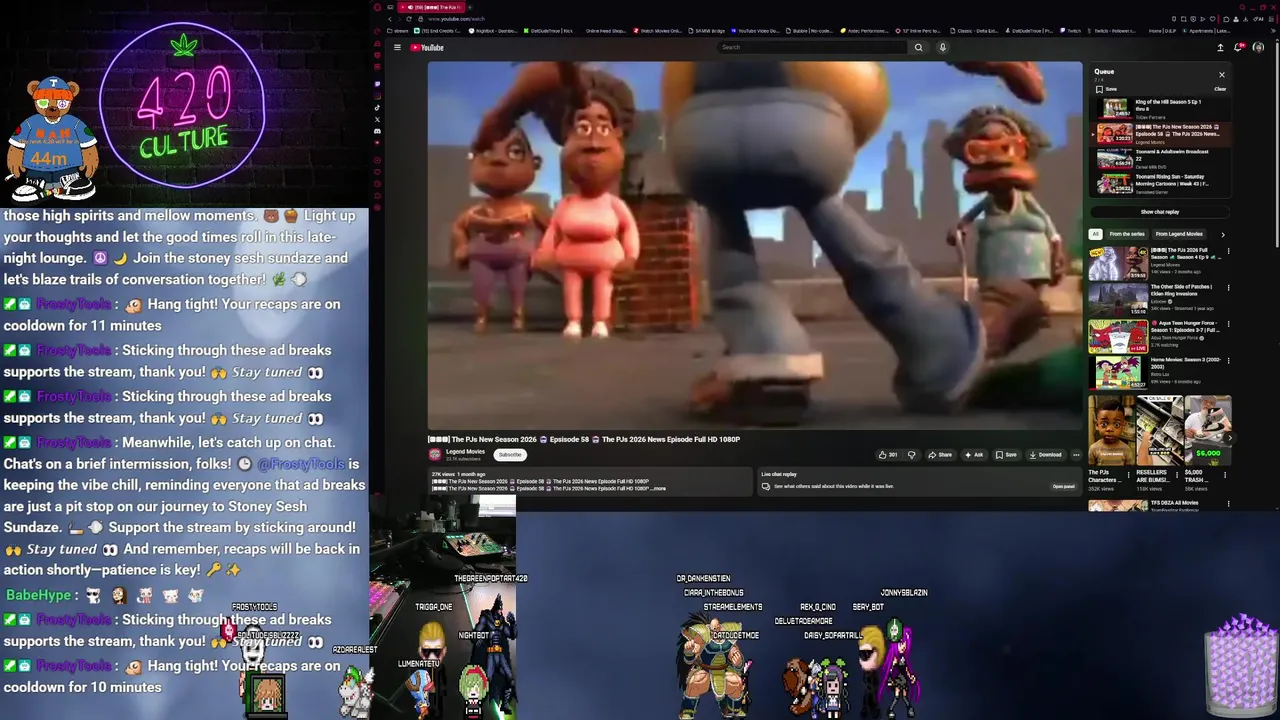
Task: Click the StreamElements avatar label
Action: click(733, 607)
